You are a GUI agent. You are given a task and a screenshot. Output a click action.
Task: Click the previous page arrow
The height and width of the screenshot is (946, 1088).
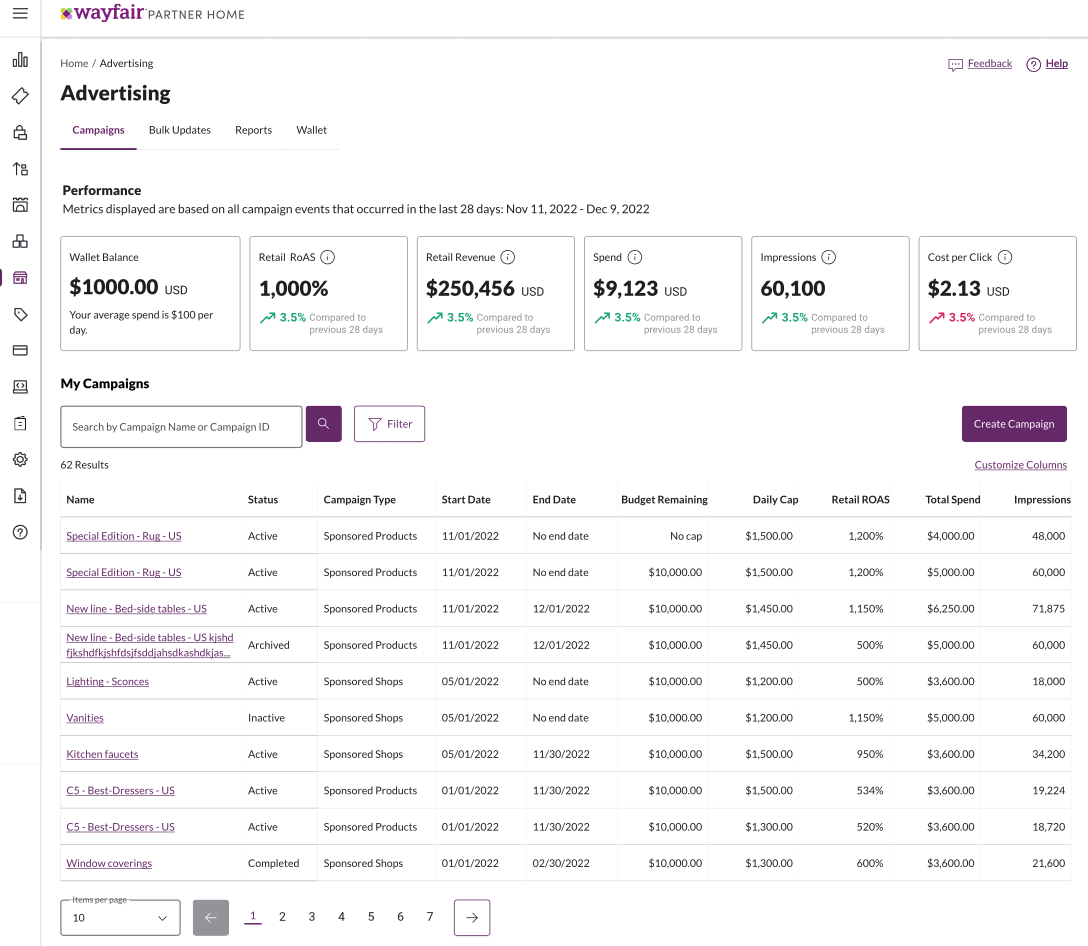211,918
